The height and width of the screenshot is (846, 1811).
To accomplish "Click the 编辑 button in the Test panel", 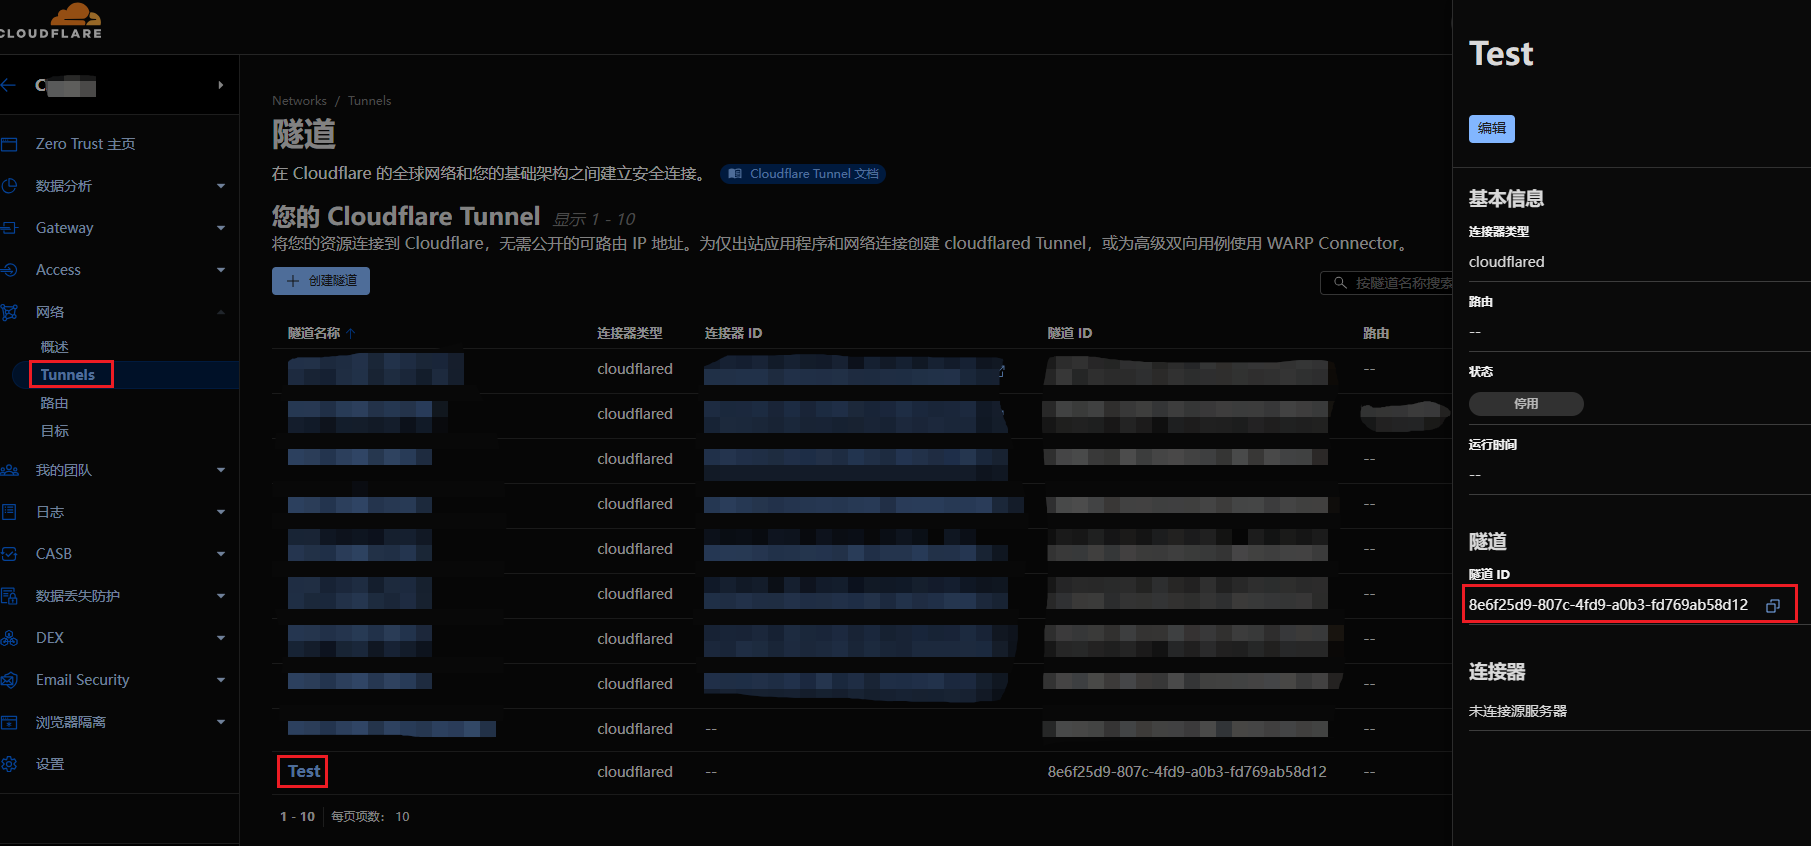I will [x=1491, y=128].
